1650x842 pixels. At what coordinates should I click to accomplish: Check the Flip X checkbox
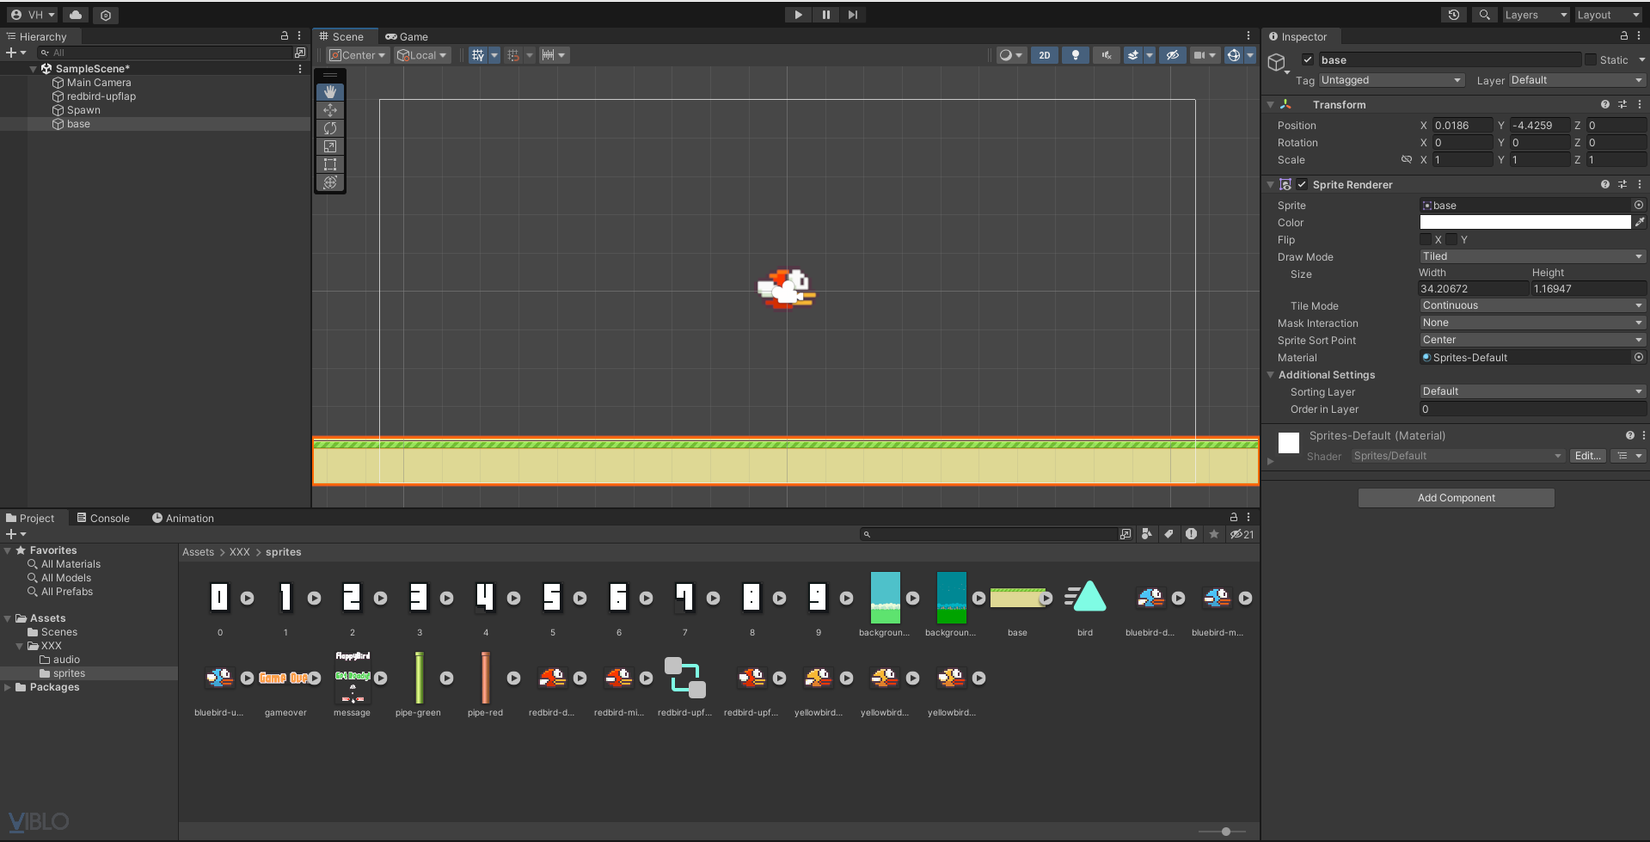click(1425, 240)
